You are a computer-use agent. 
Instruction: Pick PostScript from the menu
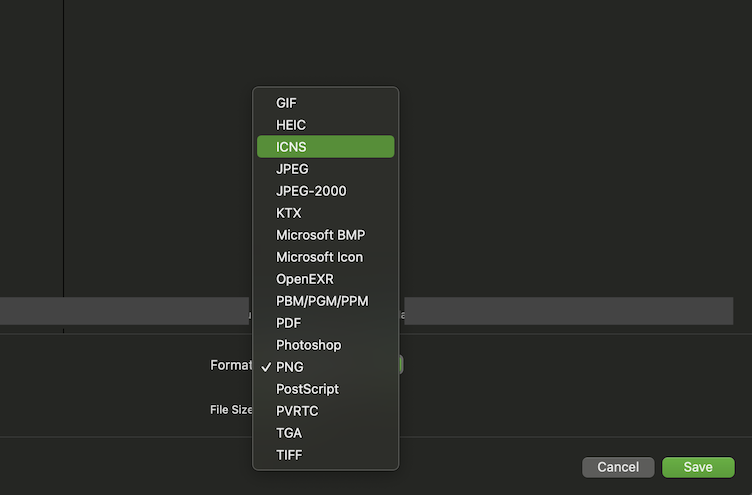(x=307, y=389)
